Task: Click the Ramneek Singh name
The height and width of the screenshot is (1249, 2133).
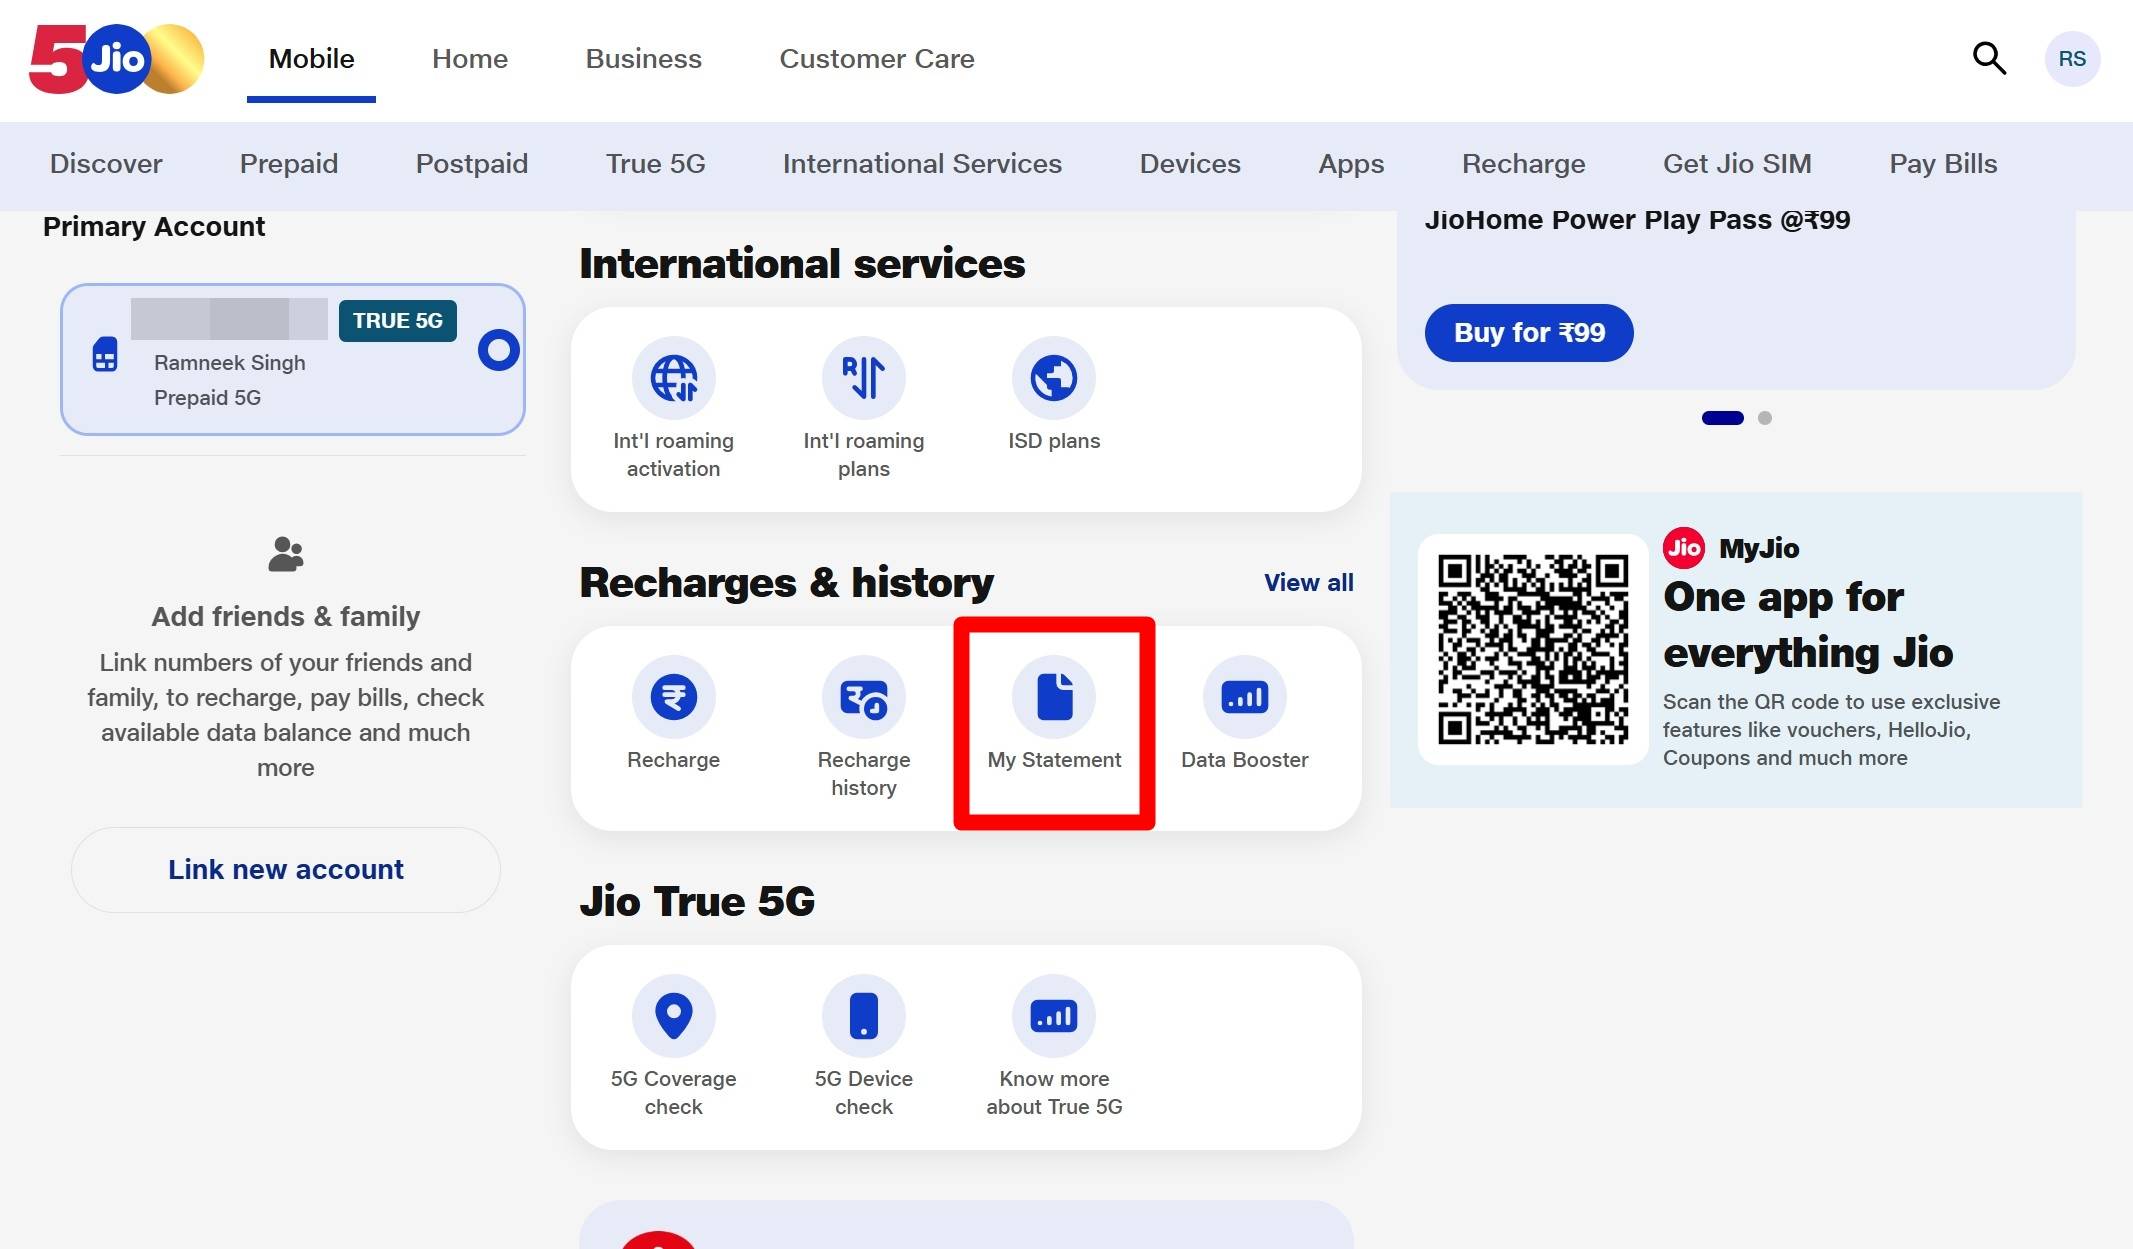Action: pos(230,363)
